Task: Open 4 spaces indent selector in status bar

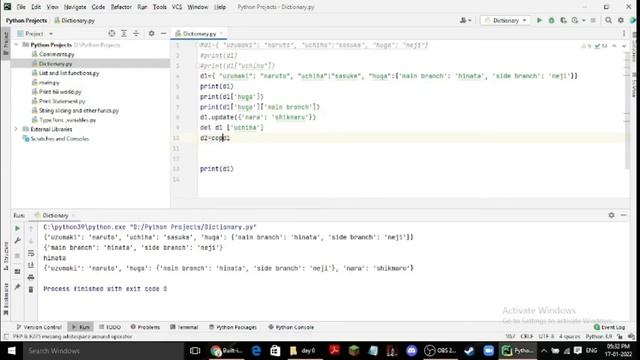Action: tap(569, 337)
